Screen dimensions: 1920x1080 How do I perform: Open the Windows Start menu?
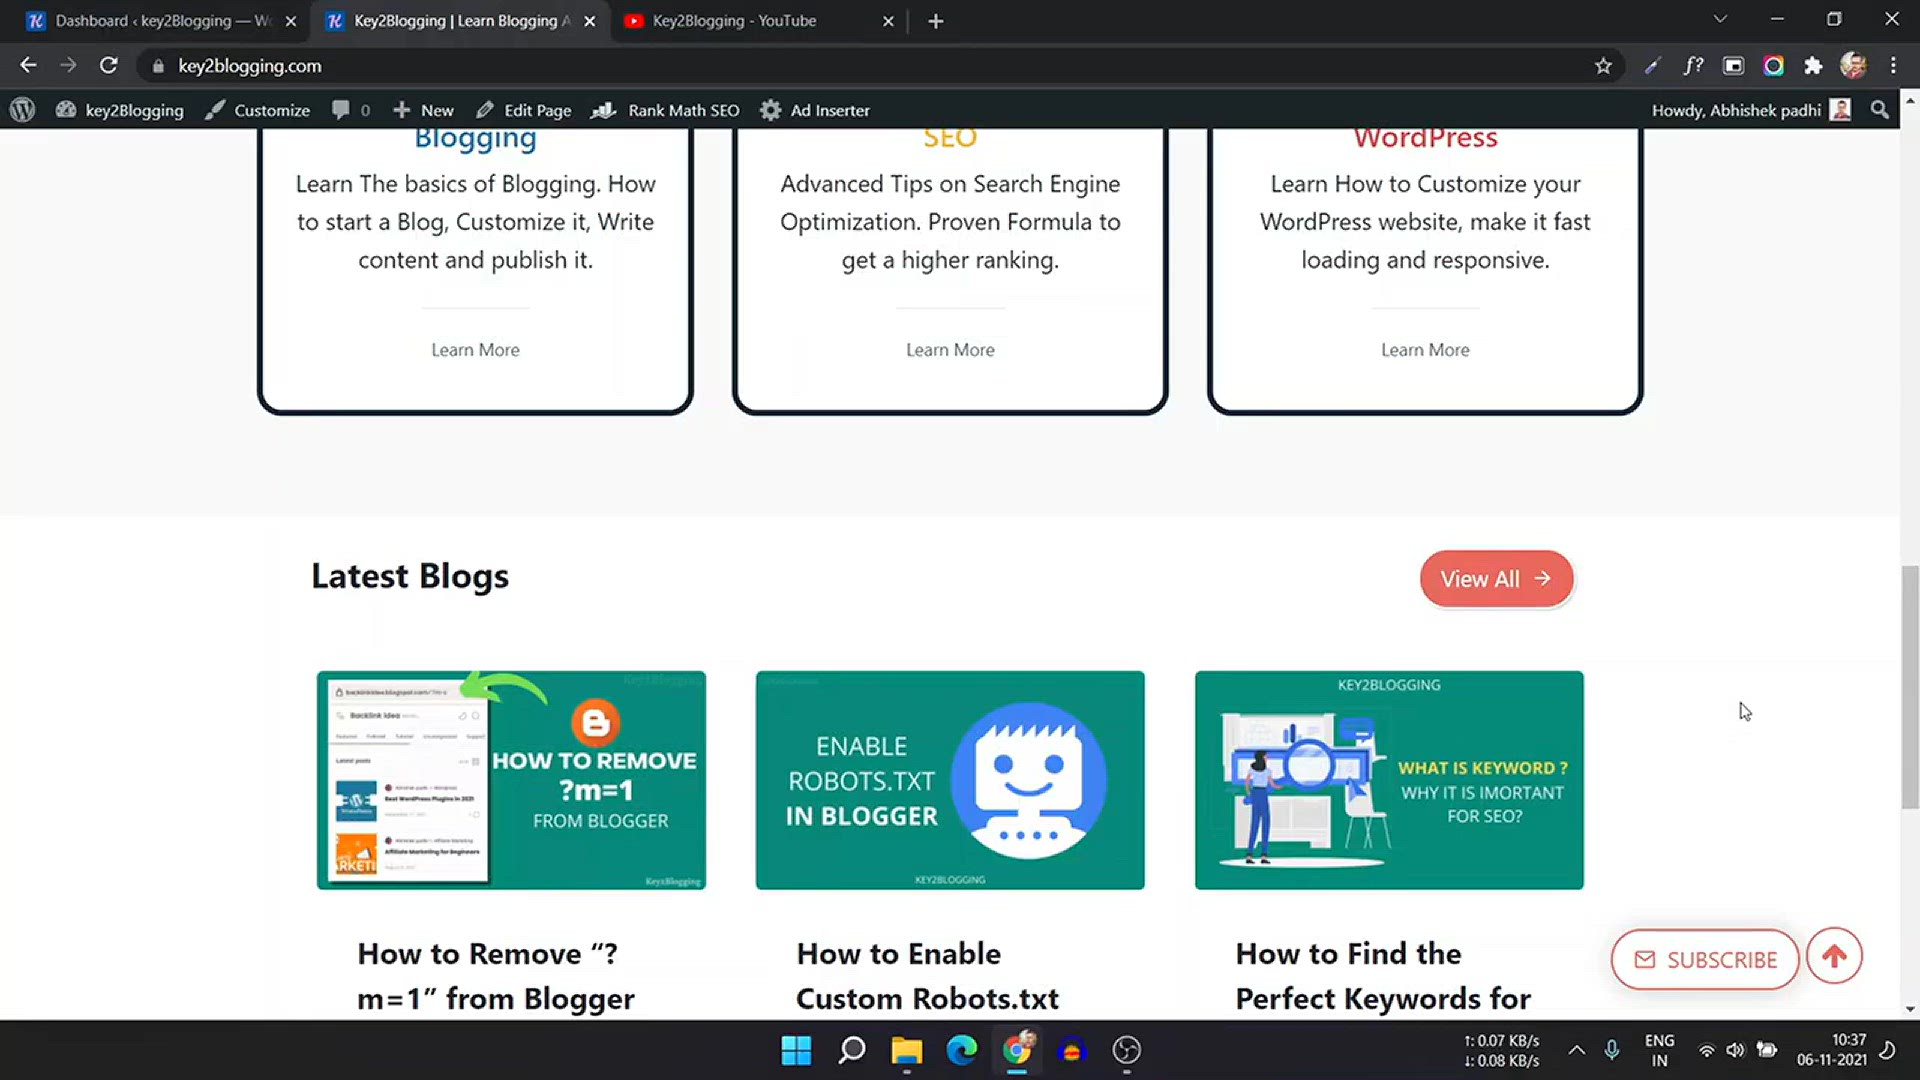pos(796,1050)
